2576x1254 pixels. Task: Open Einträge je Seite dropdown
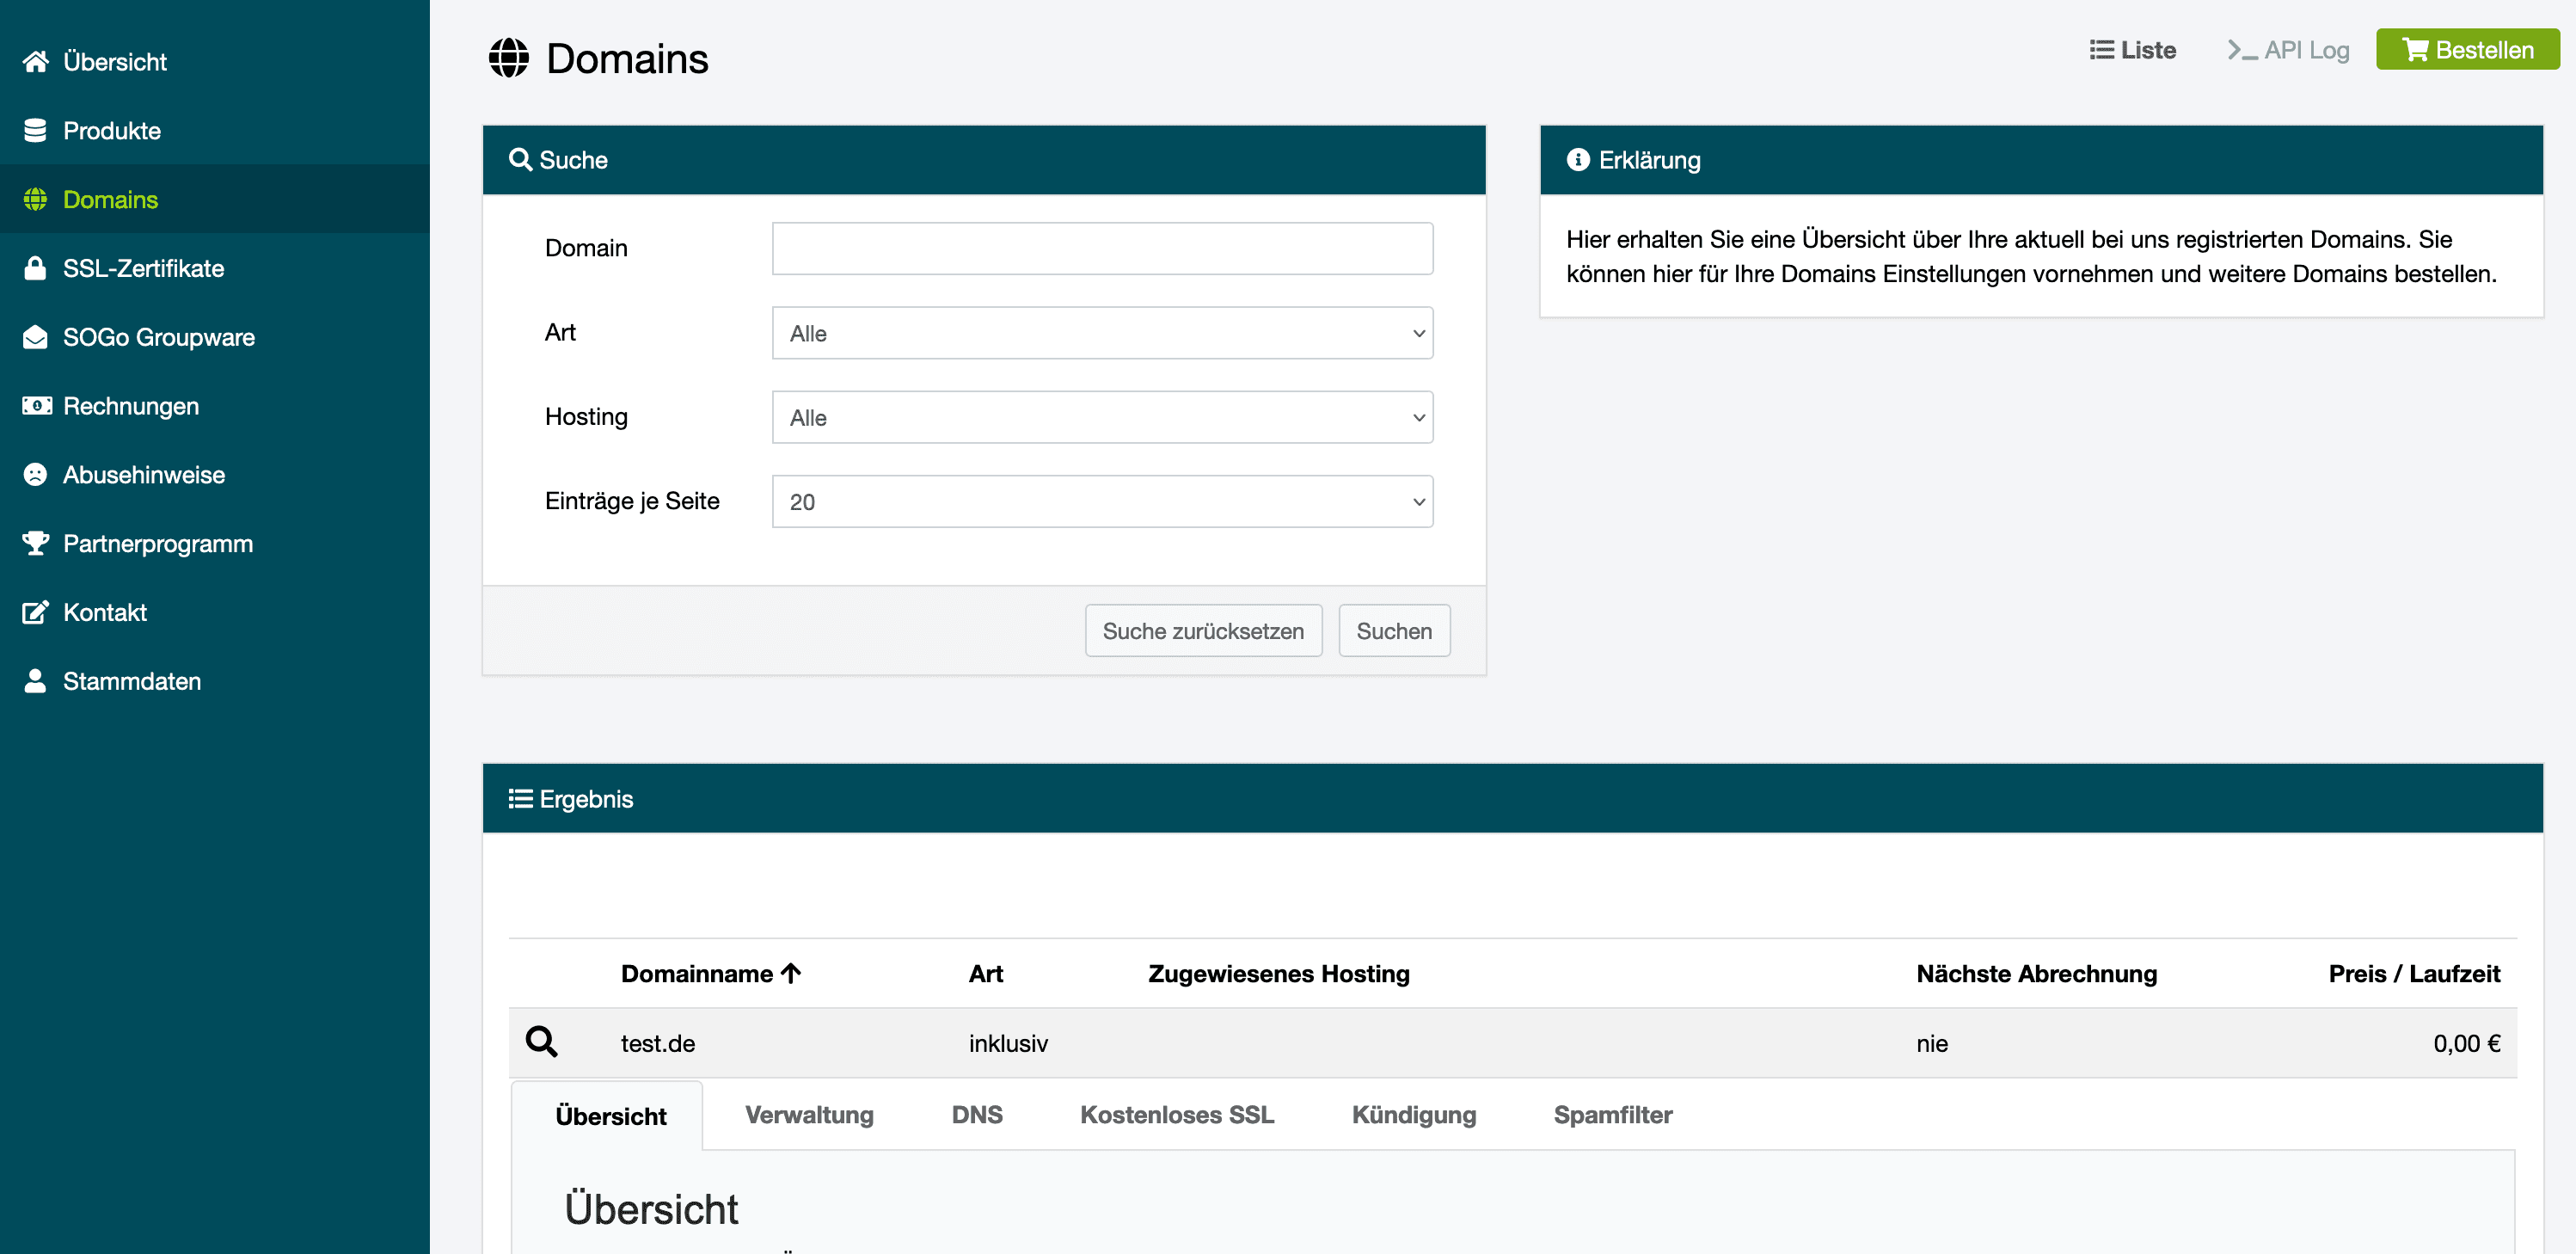point(1101,501)
